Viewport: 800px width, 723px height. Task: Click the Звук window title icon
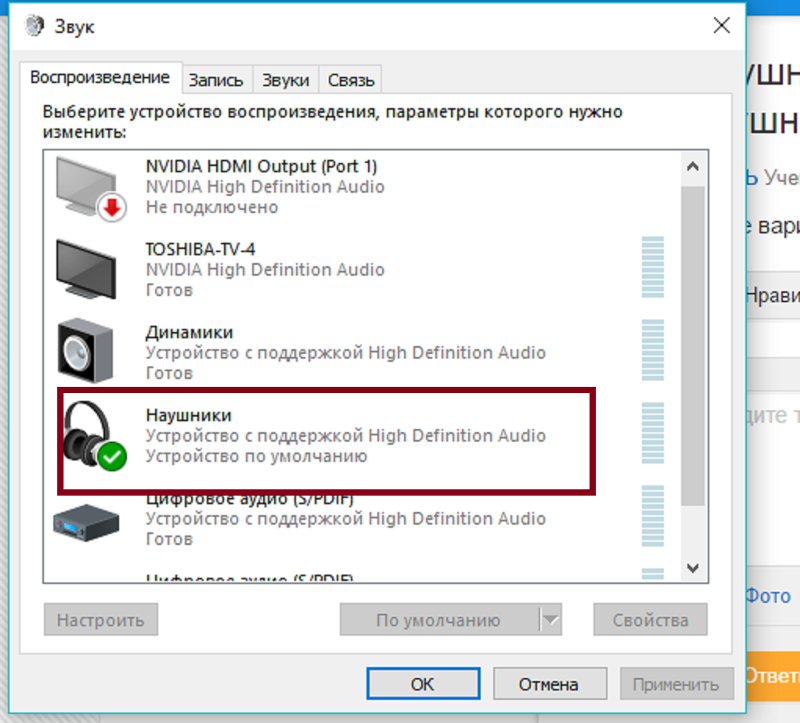(x=34, y=26)
